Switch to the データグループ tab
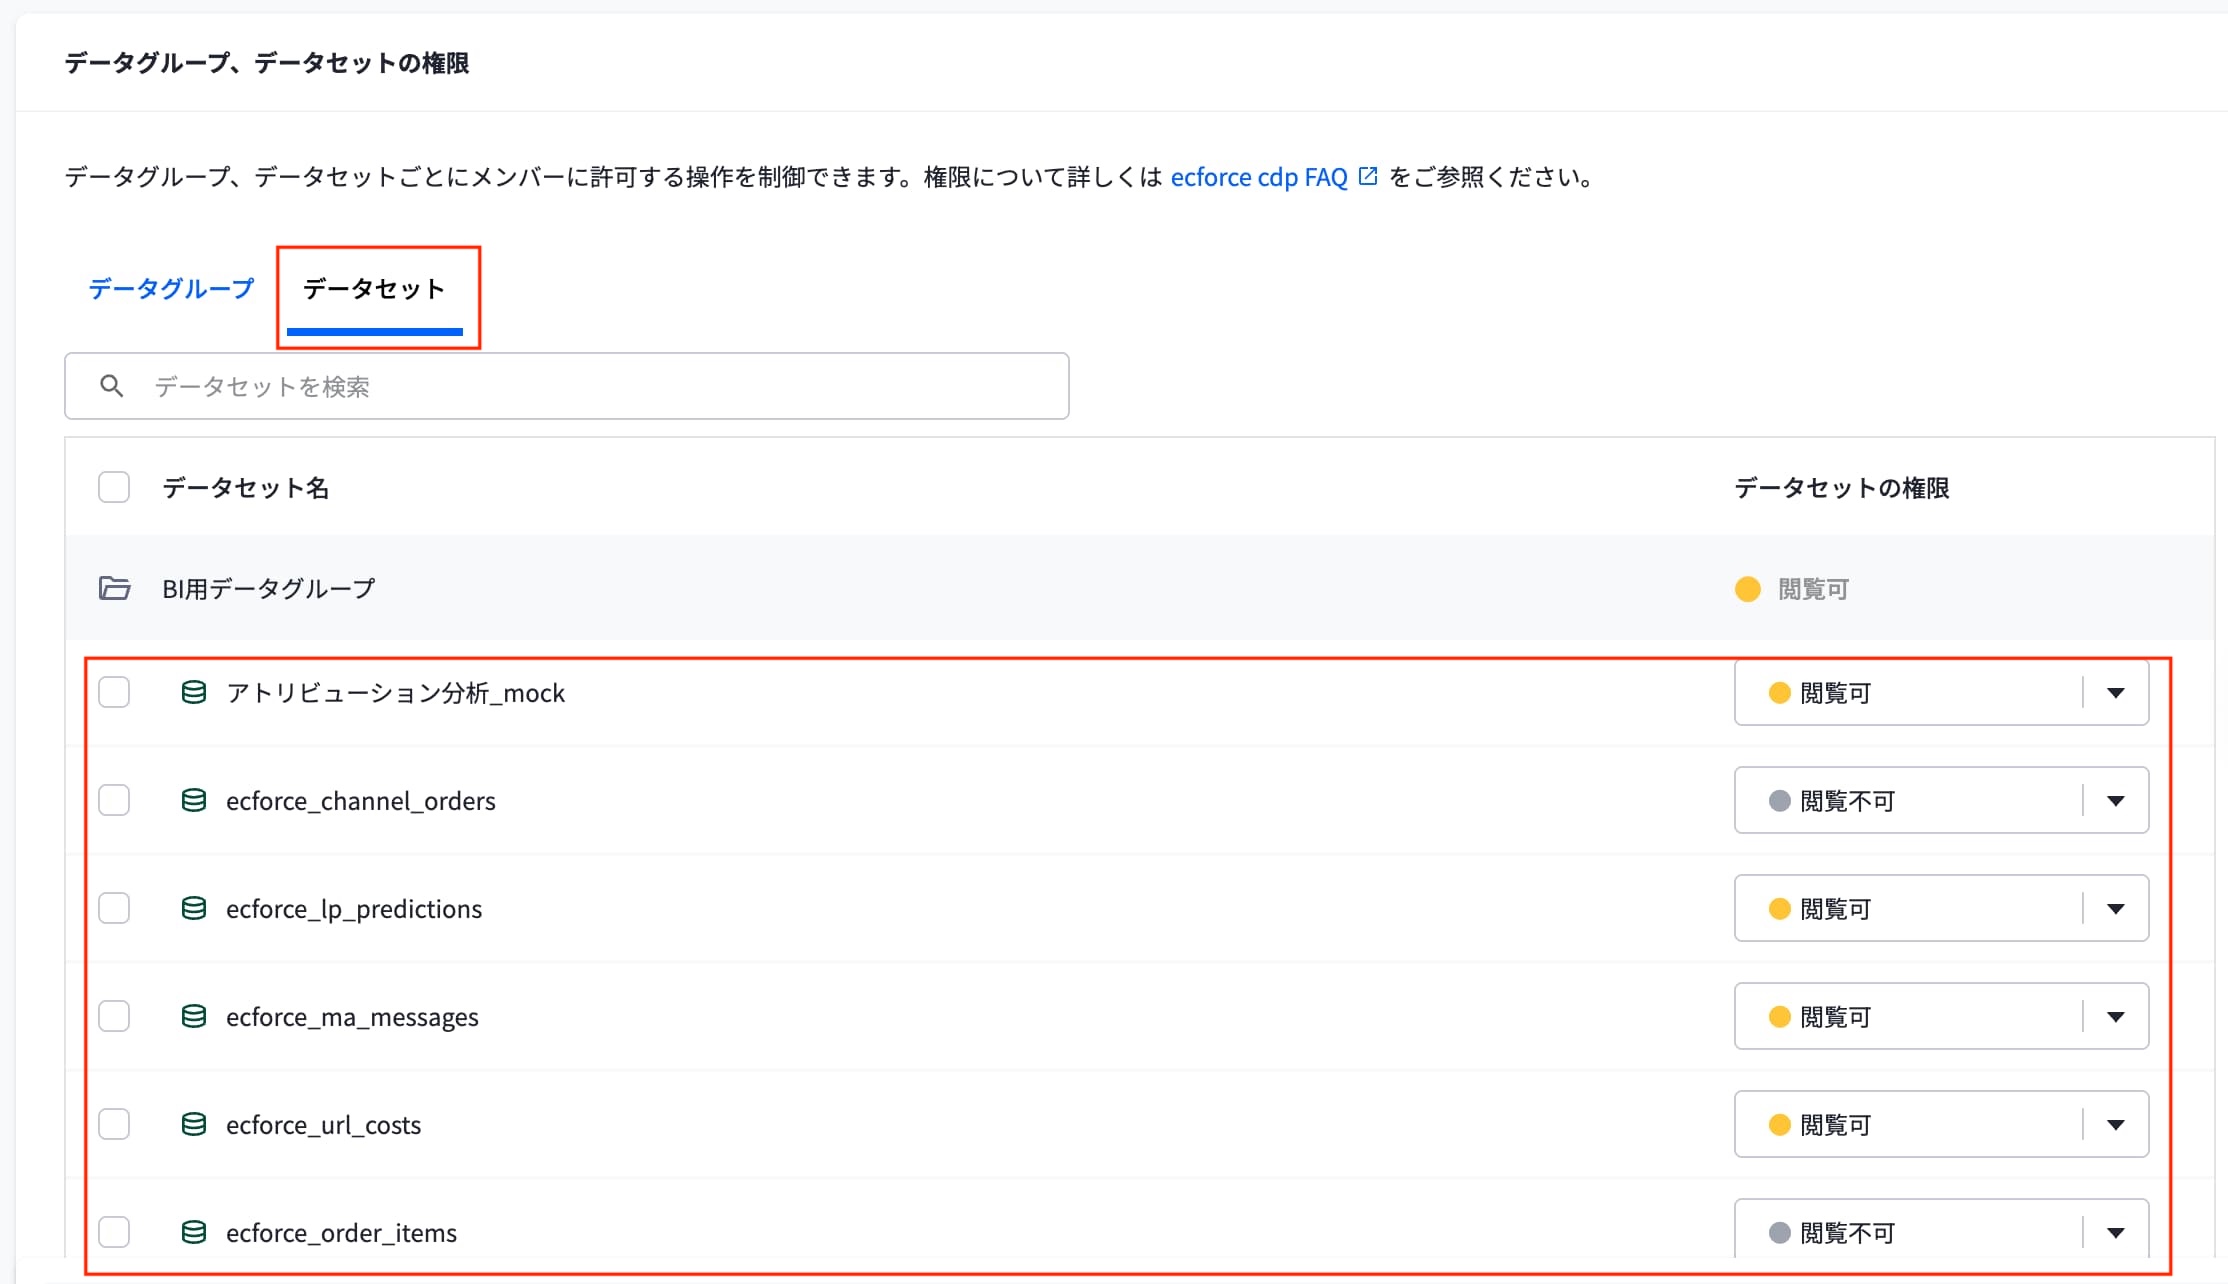Screen dimensions: 2228x1284 [x=171, y=289]
